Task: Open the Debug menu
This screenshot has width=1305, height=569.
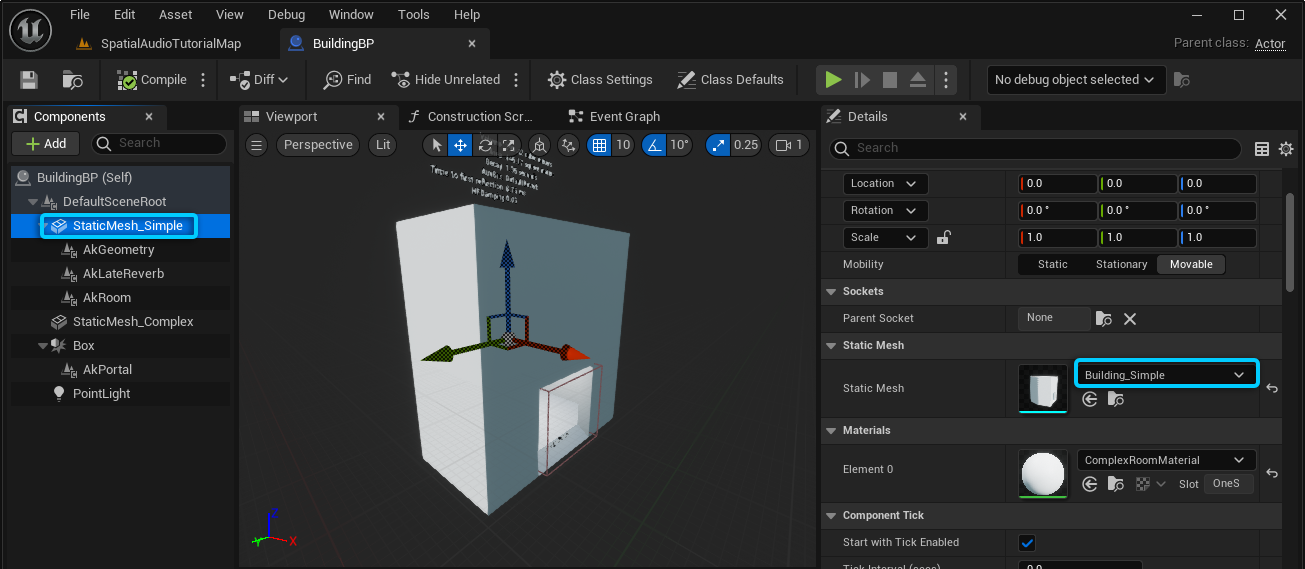Action: [x=287, y=15]
